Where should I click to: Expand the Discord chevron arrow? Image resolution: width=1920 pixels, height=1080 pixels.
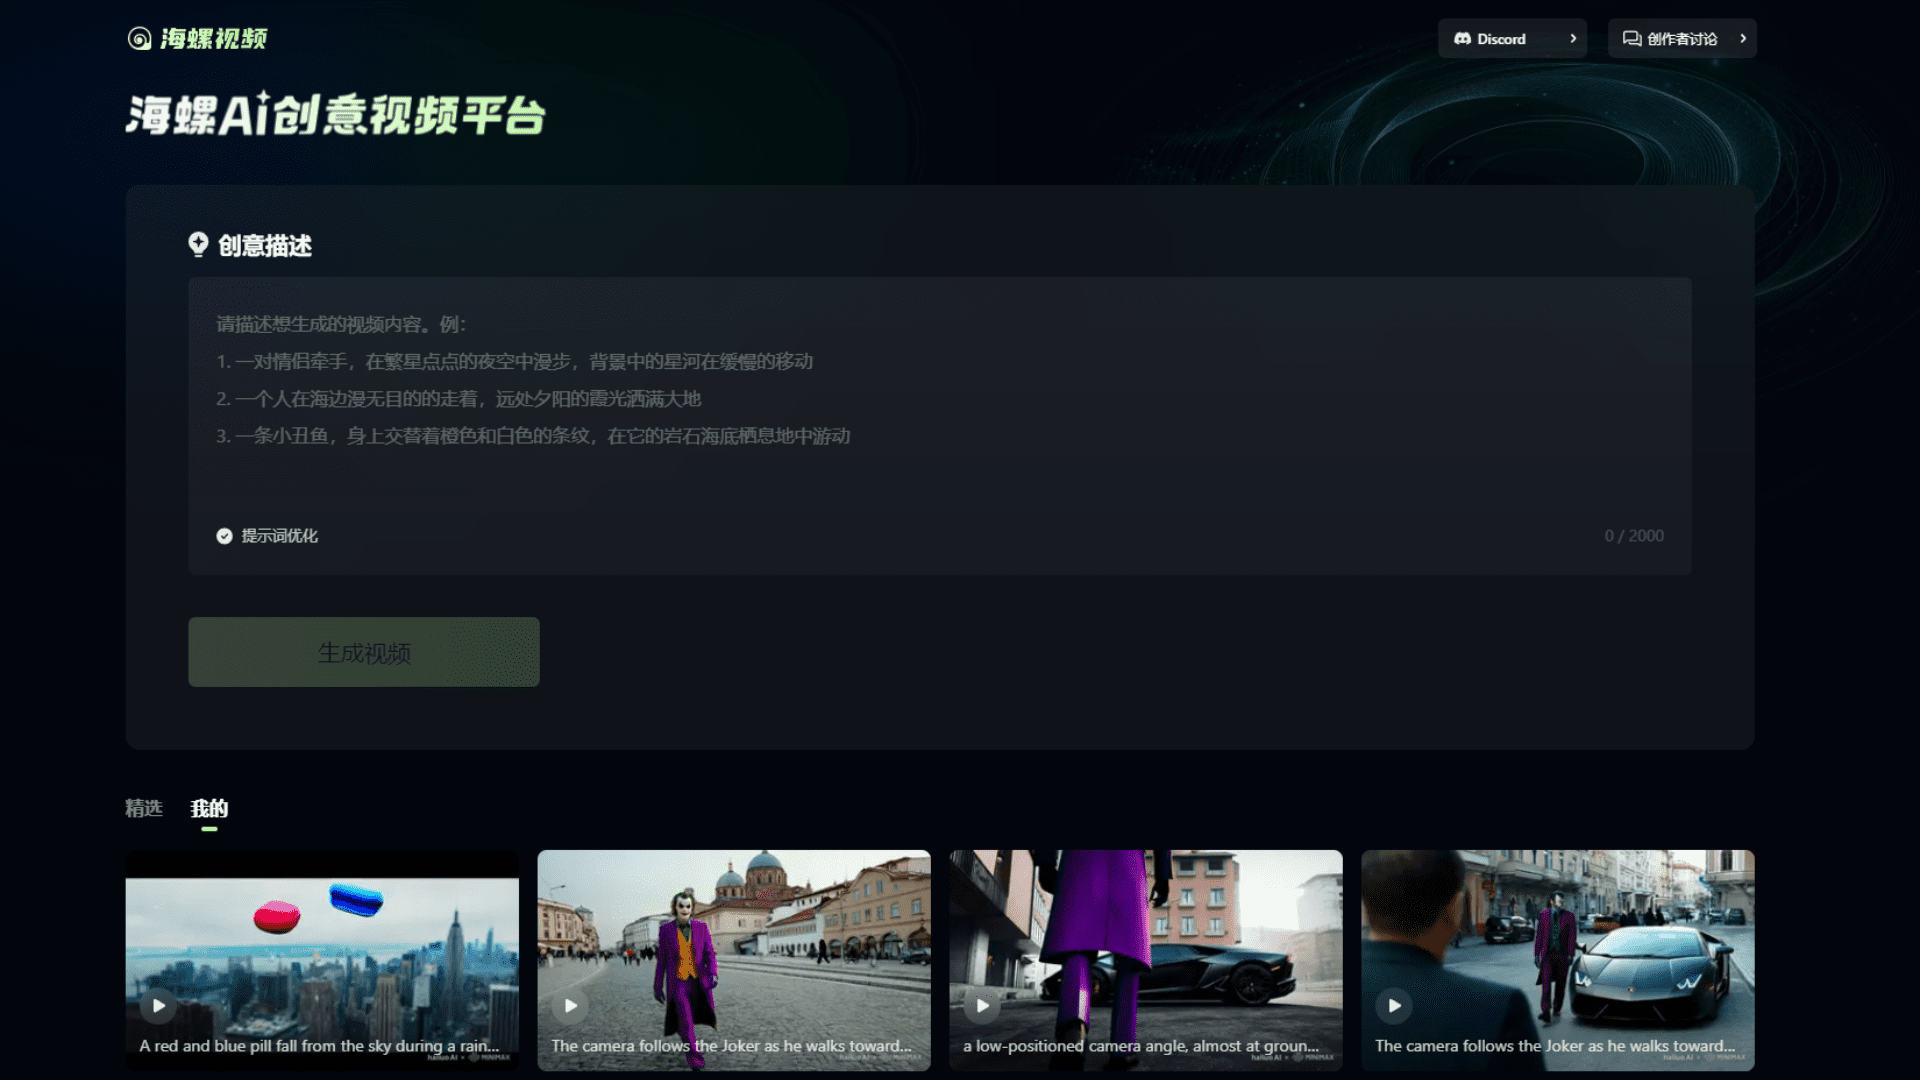(x=1573, y=39)
